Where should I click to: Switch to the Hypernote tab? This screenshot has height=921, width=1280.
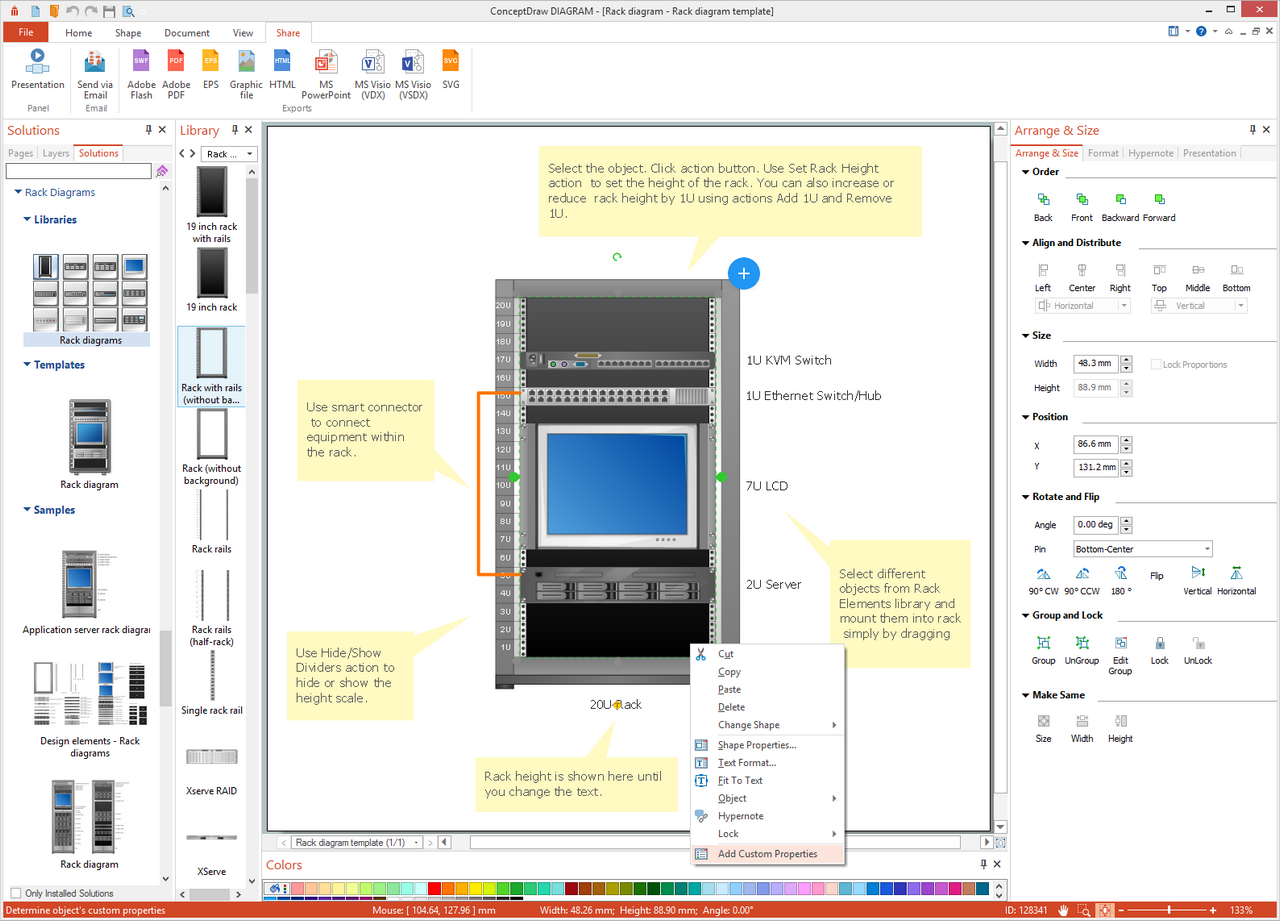point(1150,153)
